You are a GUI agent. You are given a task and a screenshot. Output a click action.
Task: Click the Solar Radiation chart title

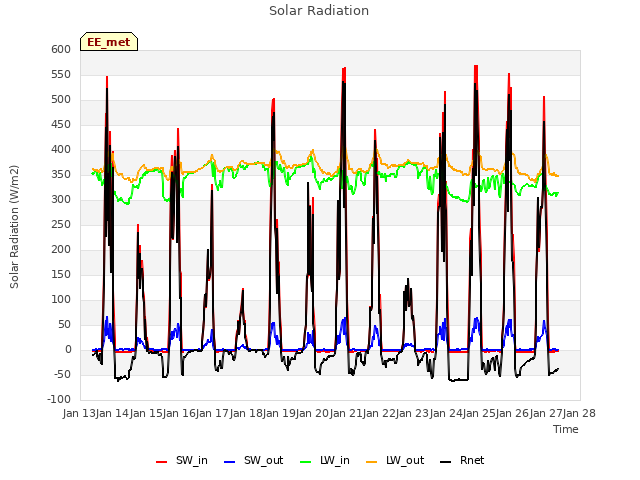click(319, 11)
